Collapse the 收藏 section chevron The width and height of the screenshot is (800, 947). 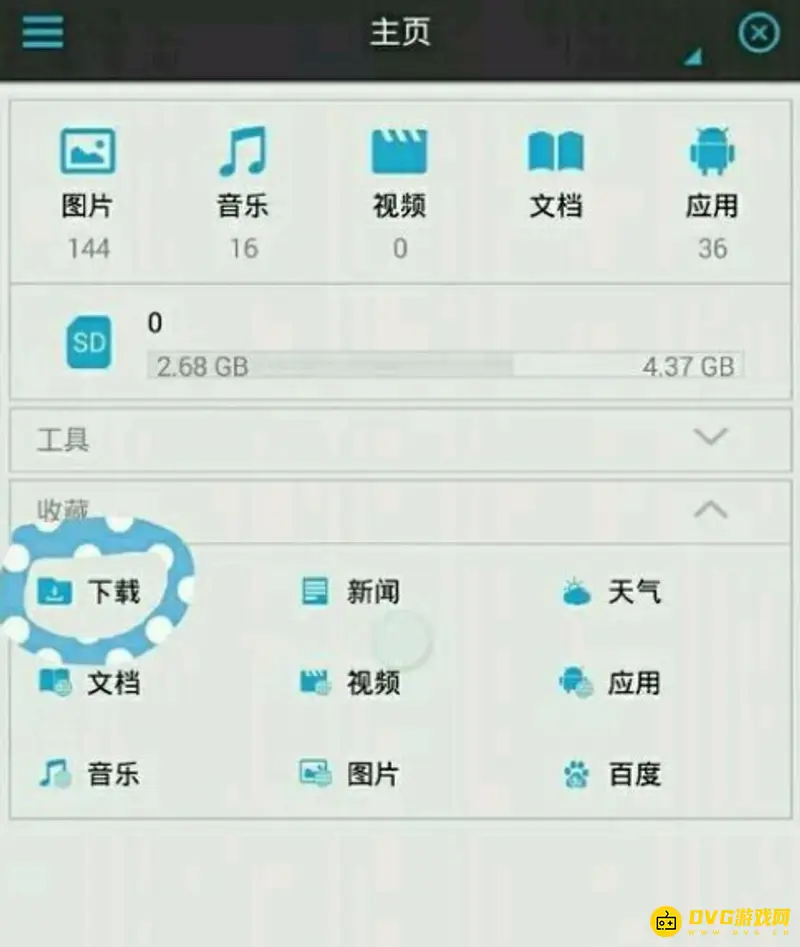click(711, 510)
